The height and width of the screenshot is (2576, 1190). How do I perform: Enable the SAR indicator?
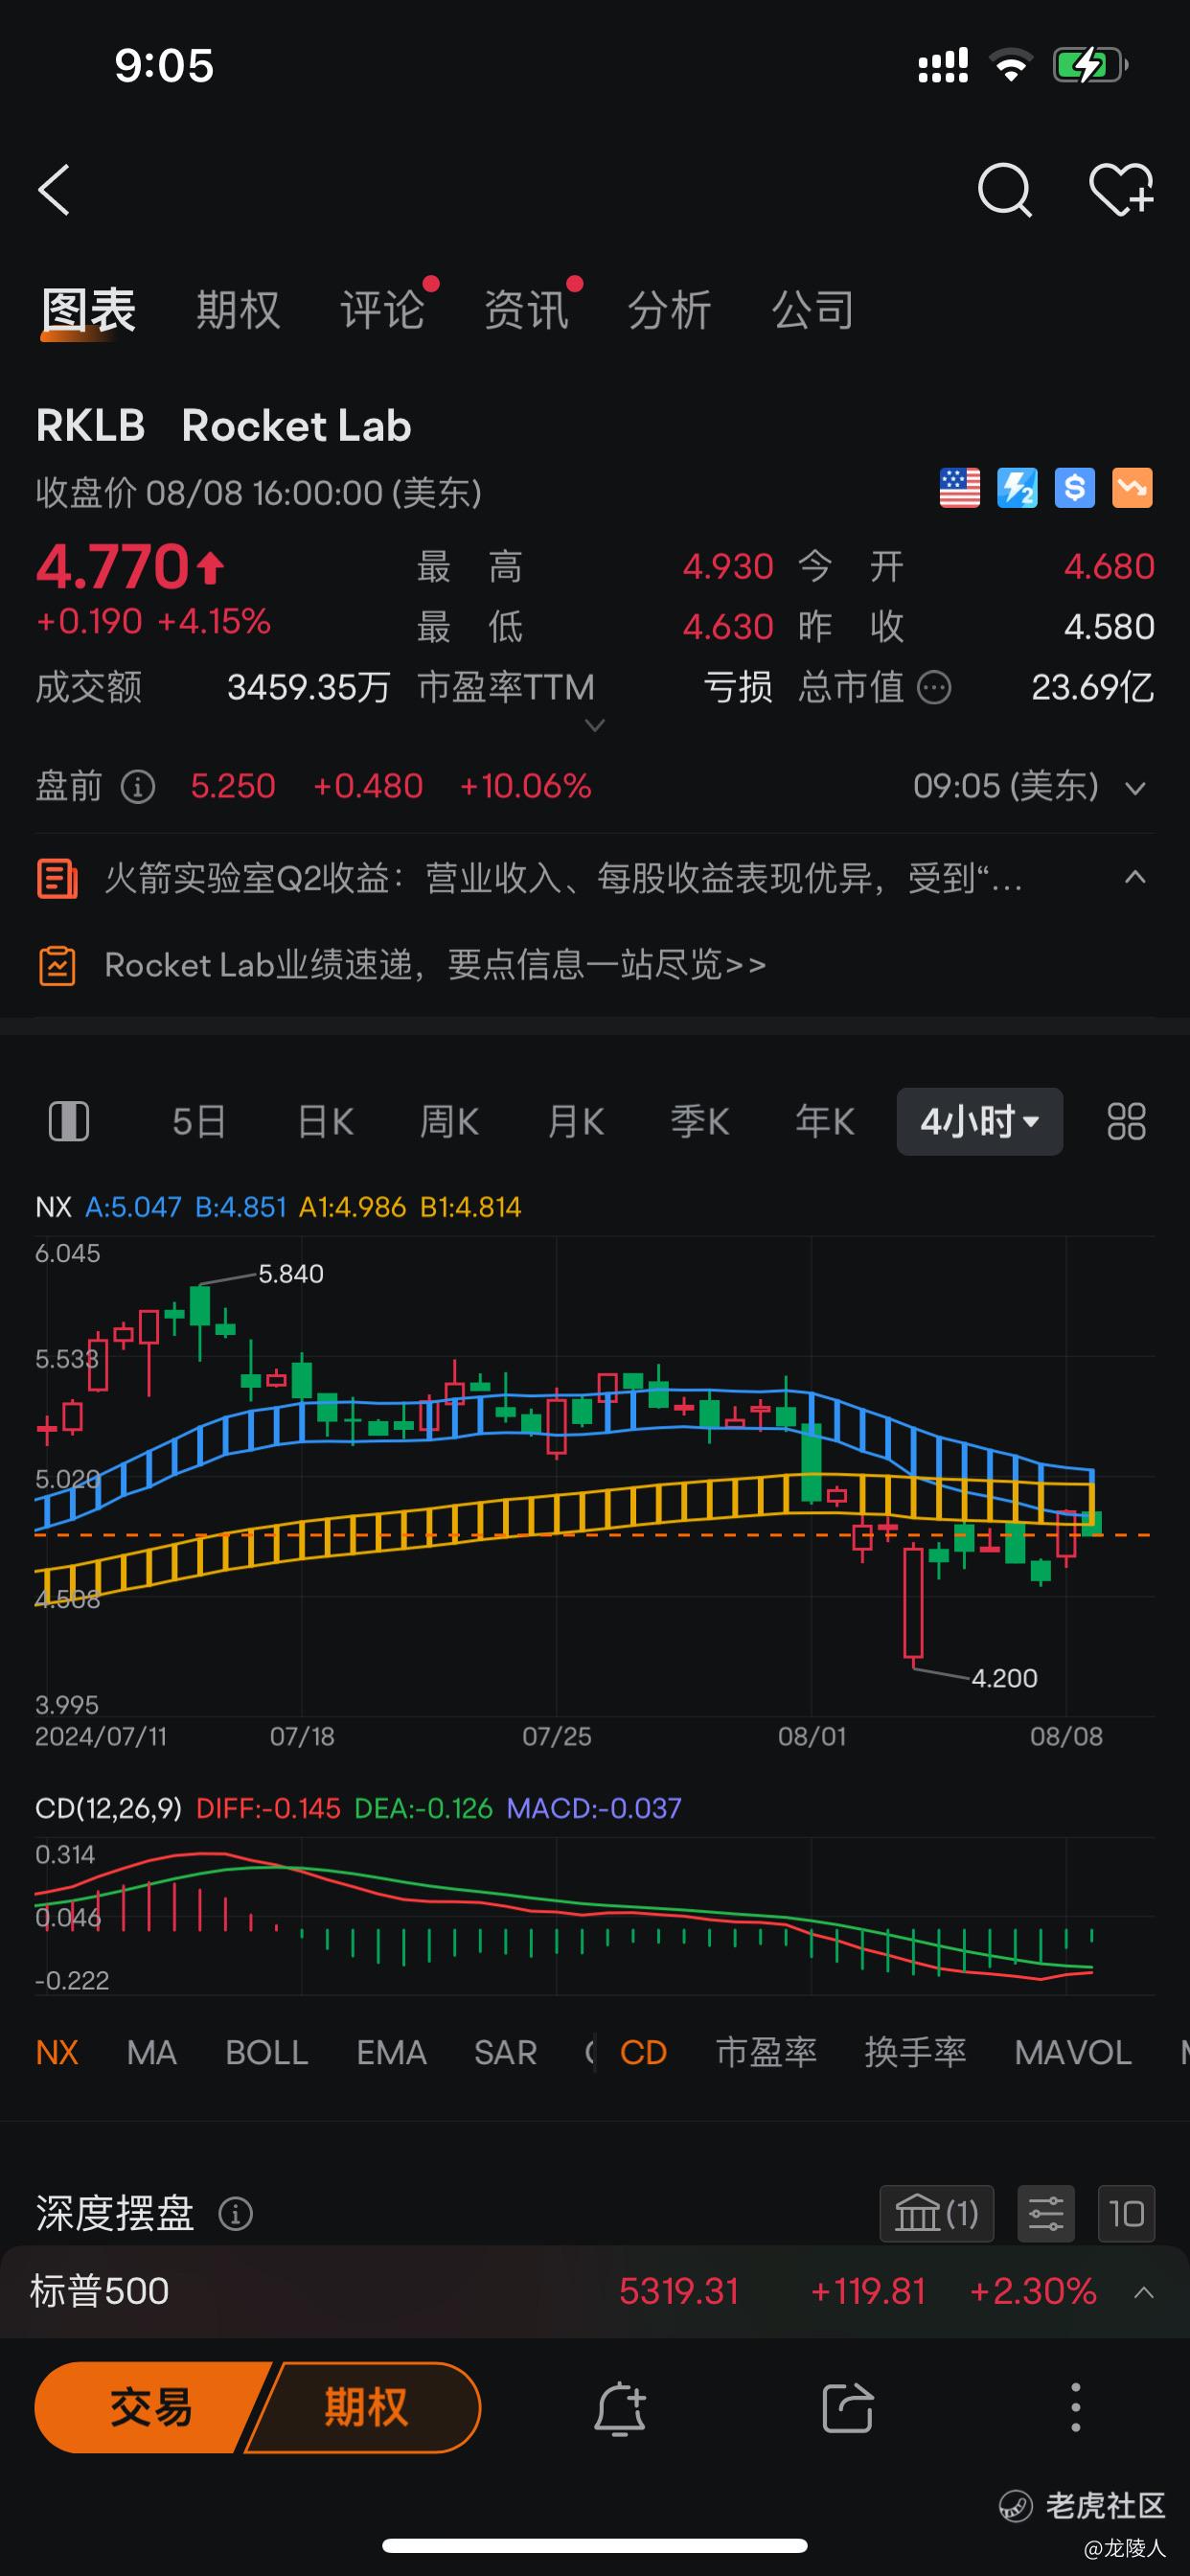pos(506,2052)
